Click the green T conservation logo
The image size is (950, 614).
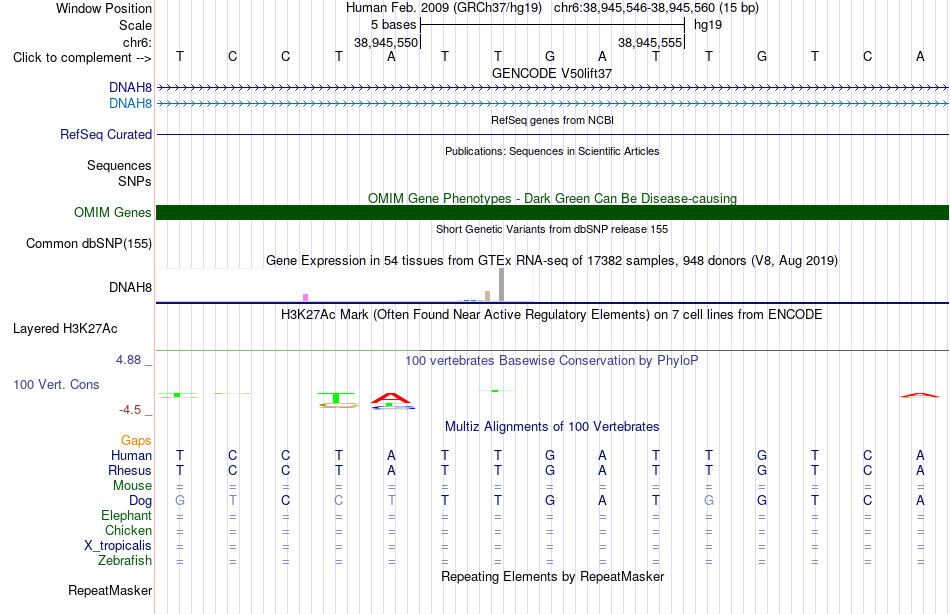(337, 398)
